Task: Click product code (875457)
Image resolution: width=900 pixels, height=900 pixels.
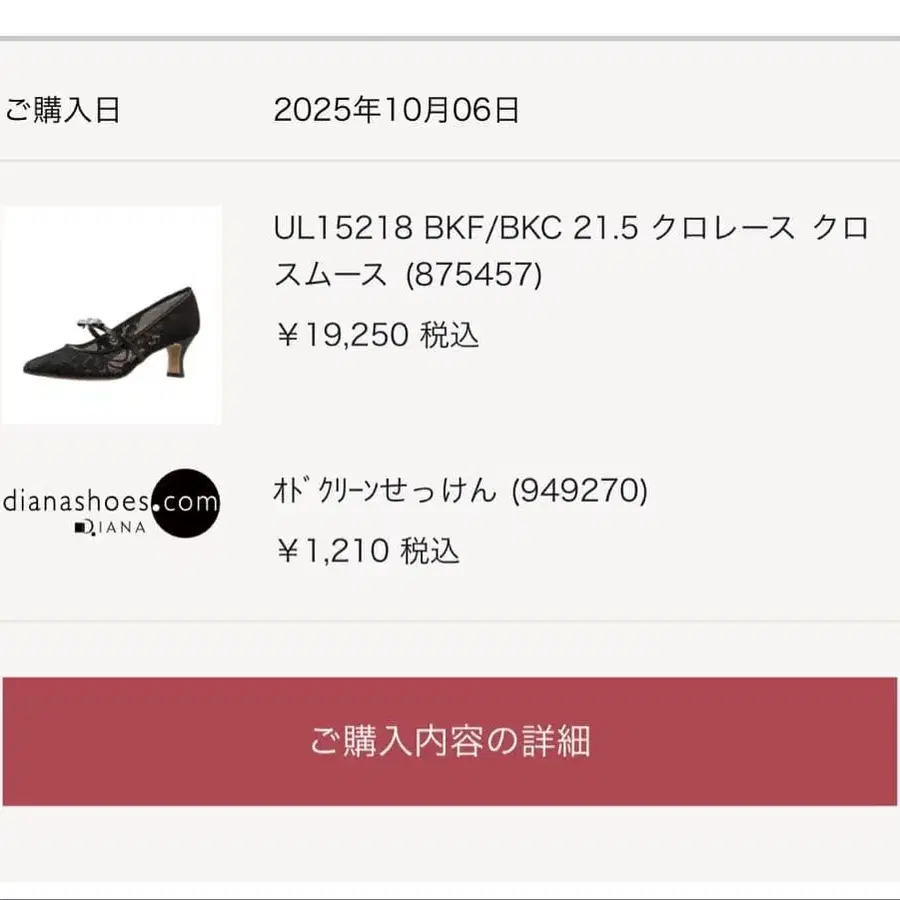Action: [474, 275]
